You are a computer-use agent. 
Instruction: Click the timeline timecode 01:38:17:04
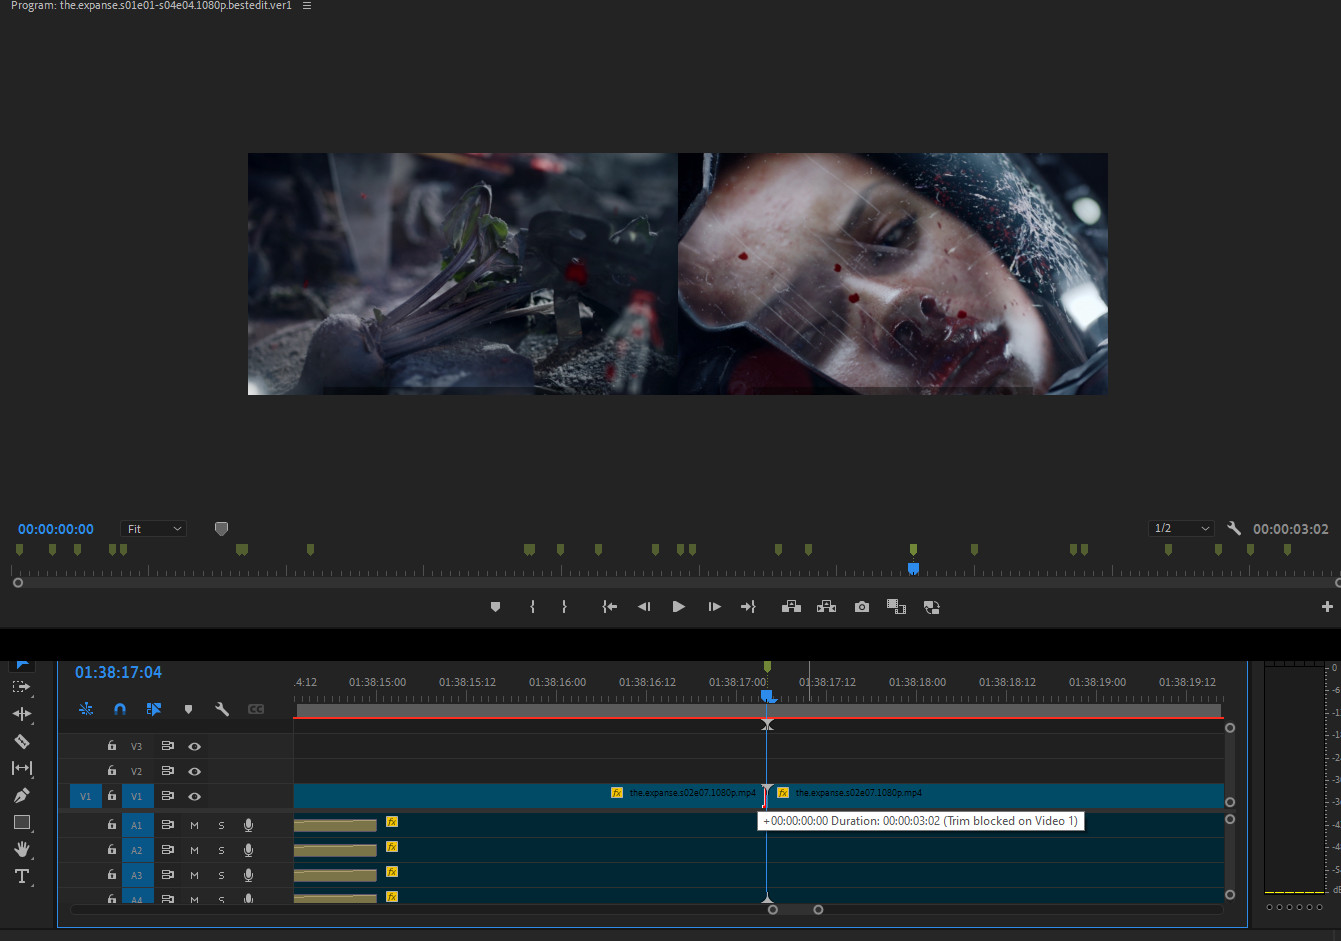(118, 672)
